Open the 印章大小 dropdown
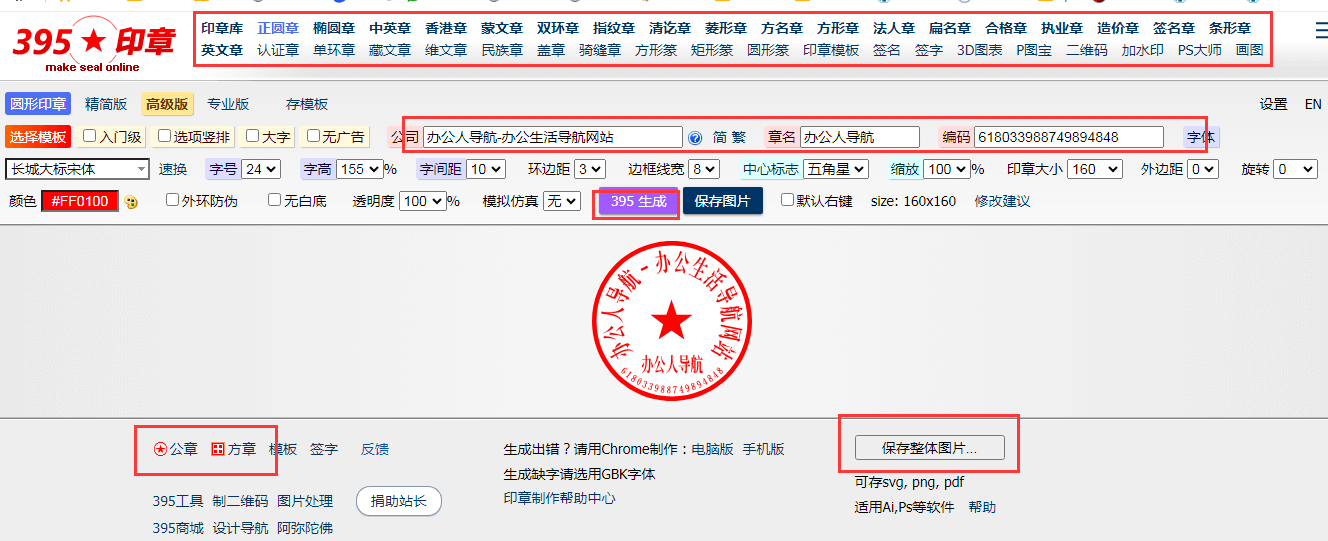Viewport: 1328px width, 541px height. click(x=1097, y=169)
